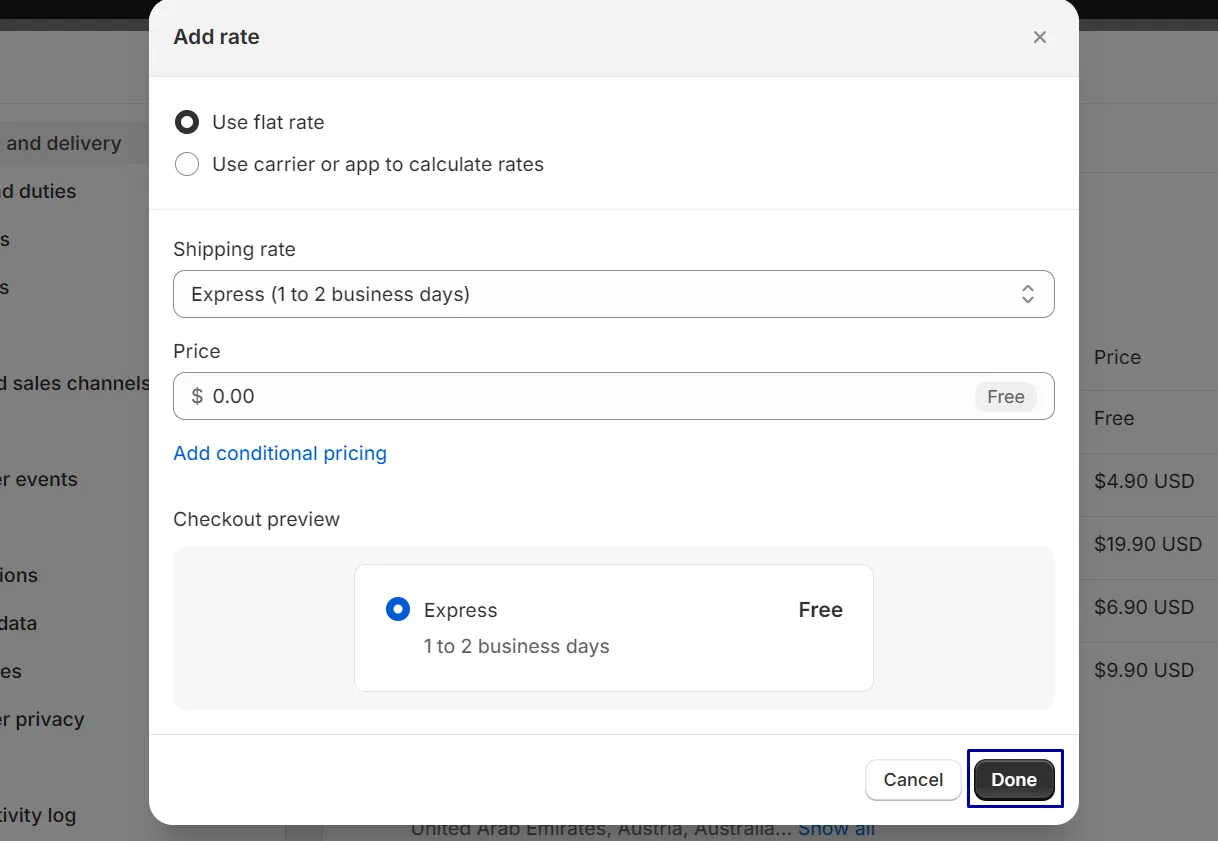The image size is (1218, 841).
Task: Open the 'er events' settings sidebar item
Action: 39,479
